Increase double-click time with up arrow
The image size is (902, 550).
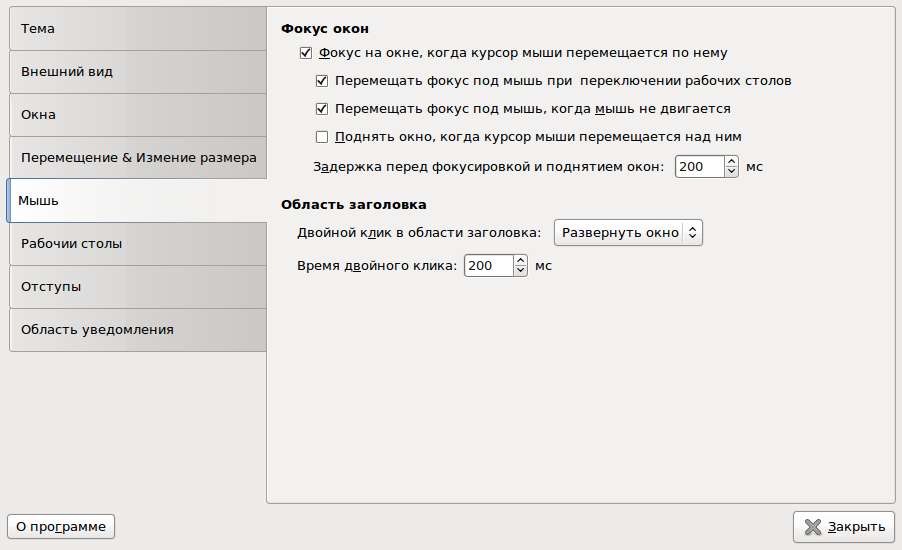[520, 260]
